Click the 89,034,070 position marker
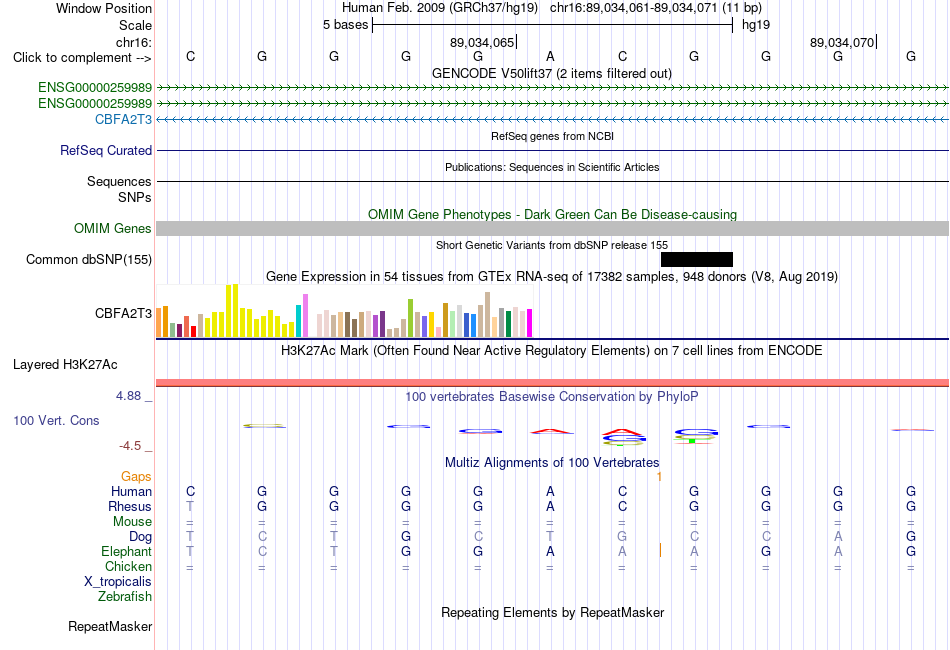 click(843, 42)
